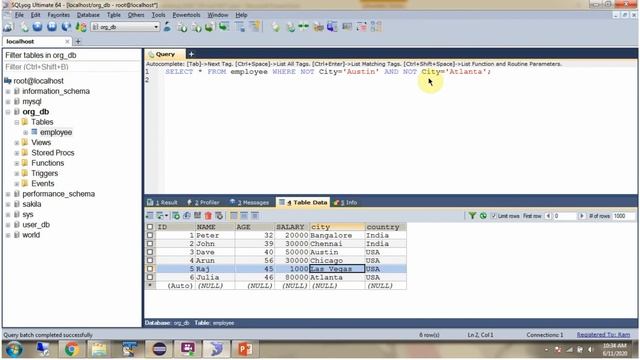Click the volume icon in system tray
The image size is (640, 360).
click(x=590, y=349)
